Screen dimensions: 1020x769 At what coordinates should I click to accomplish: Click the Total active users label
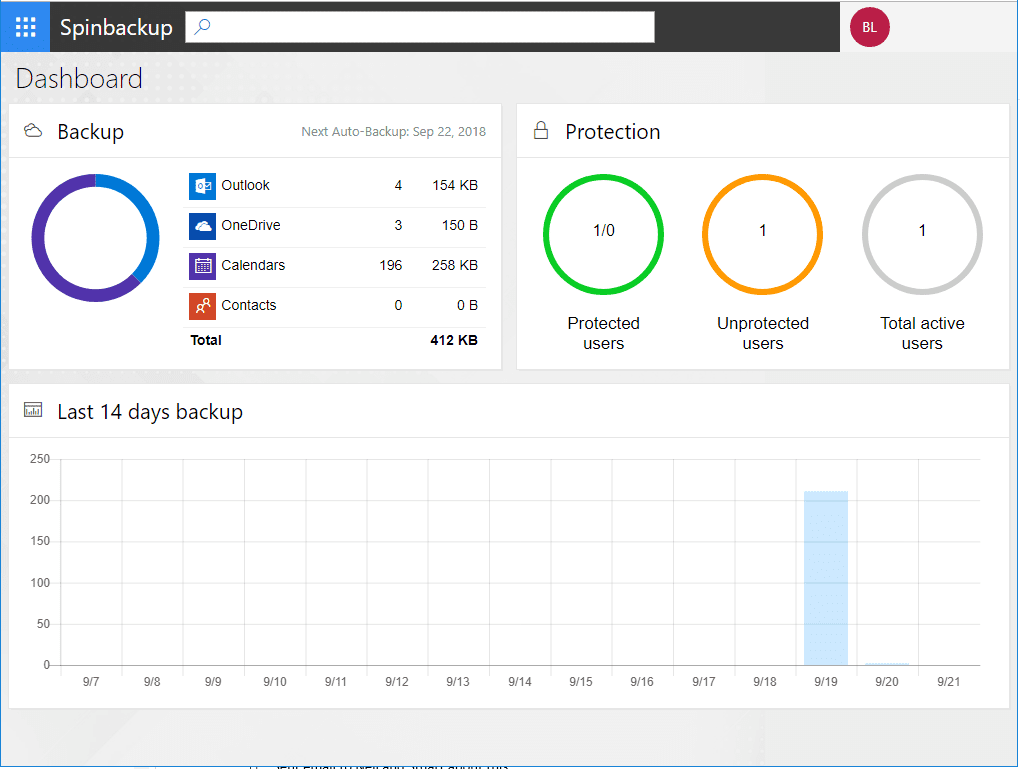[x=922, y=333]
